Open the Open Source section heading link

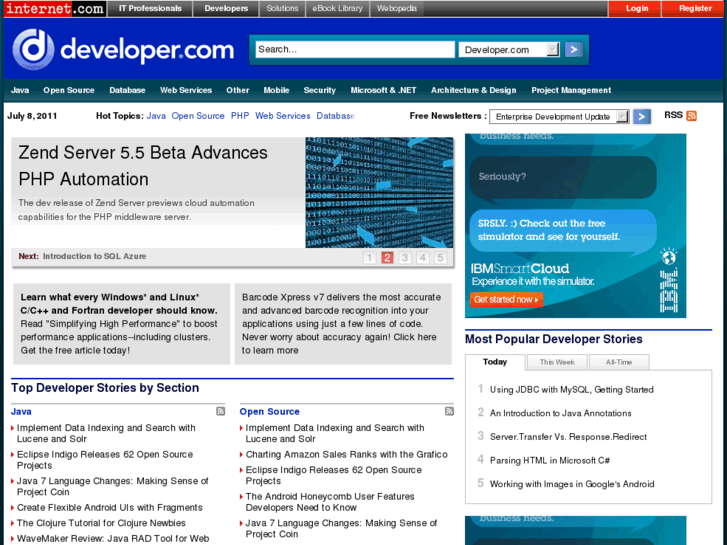point(269,411)
